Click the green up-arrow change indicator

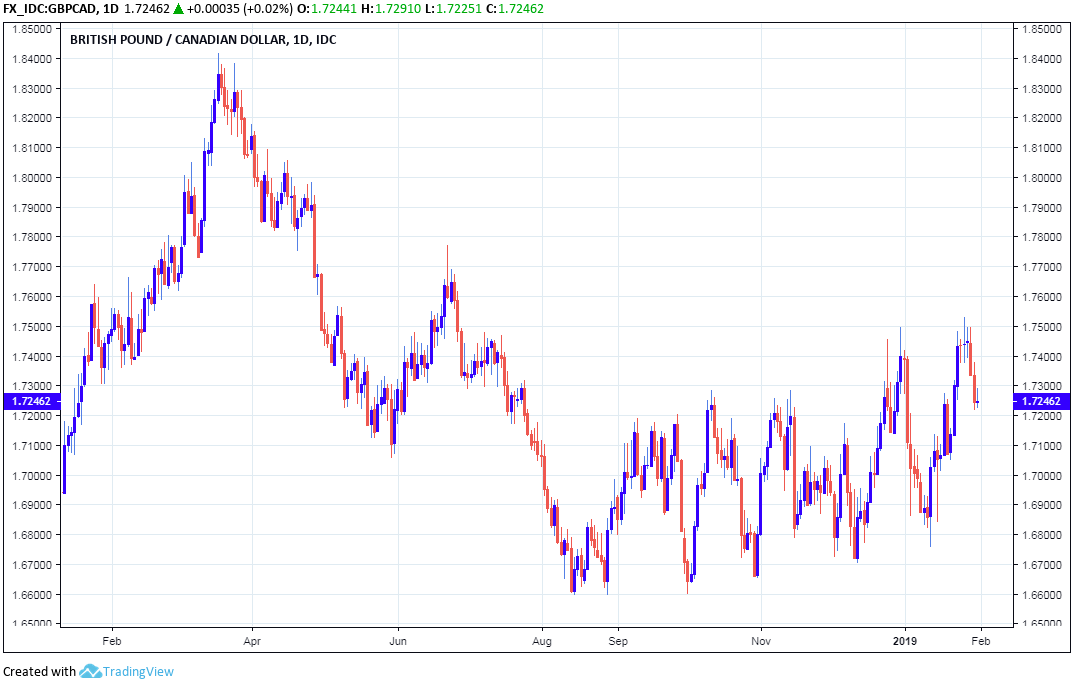pyautogui.click(x=179, y=8)
